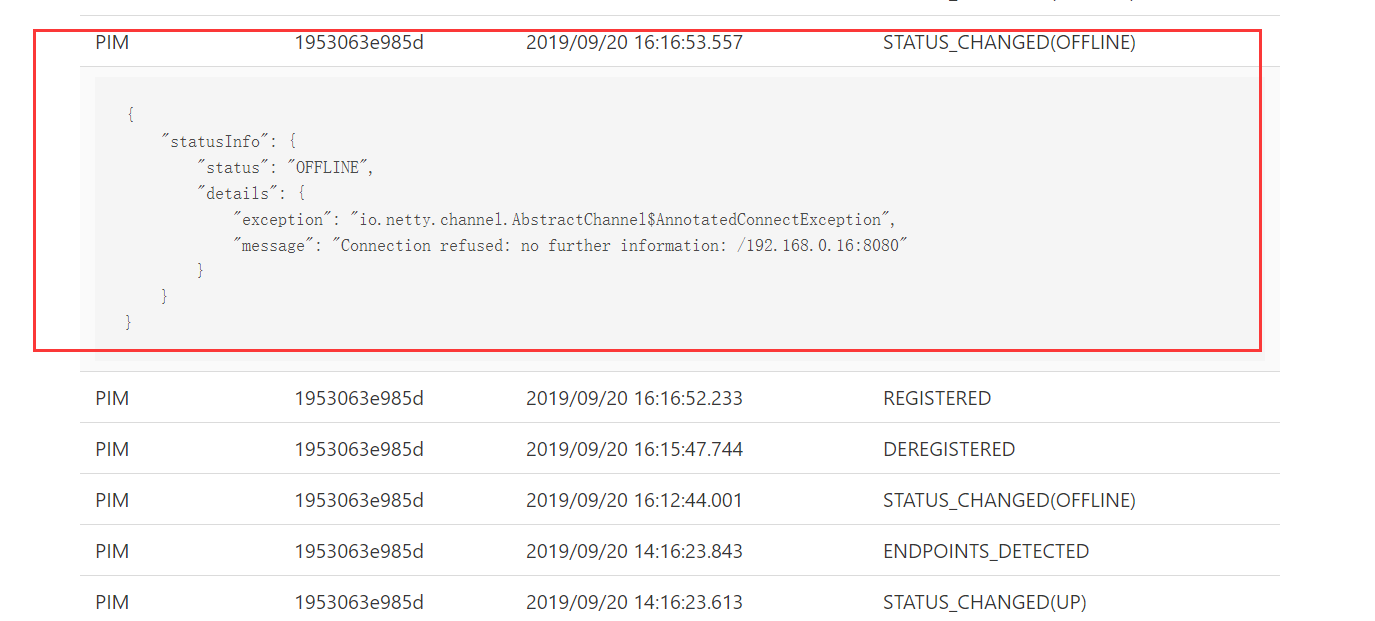Screen dimensions: 1375x621
Task: Select the STATUS_CHANGED(OFFLINE) event at 16:12:44
Action: [x=1009, y=500]
